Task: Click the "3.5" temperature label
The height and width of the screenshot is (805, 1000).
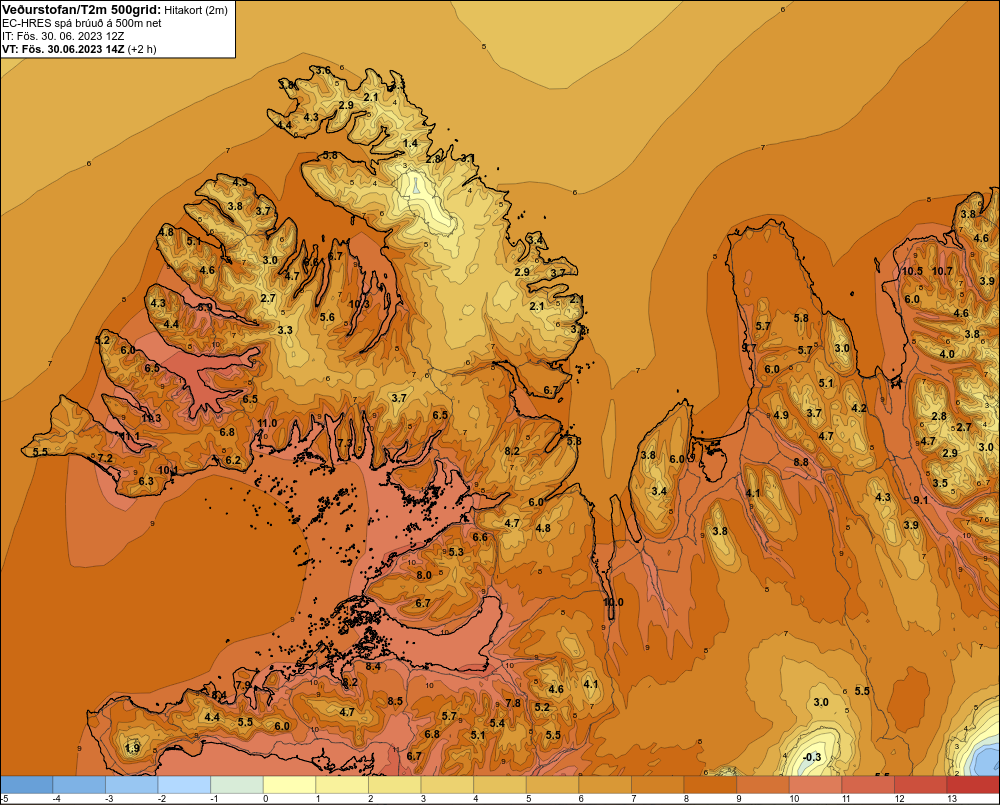Action: pyautogui.click(x=940, y=483)
